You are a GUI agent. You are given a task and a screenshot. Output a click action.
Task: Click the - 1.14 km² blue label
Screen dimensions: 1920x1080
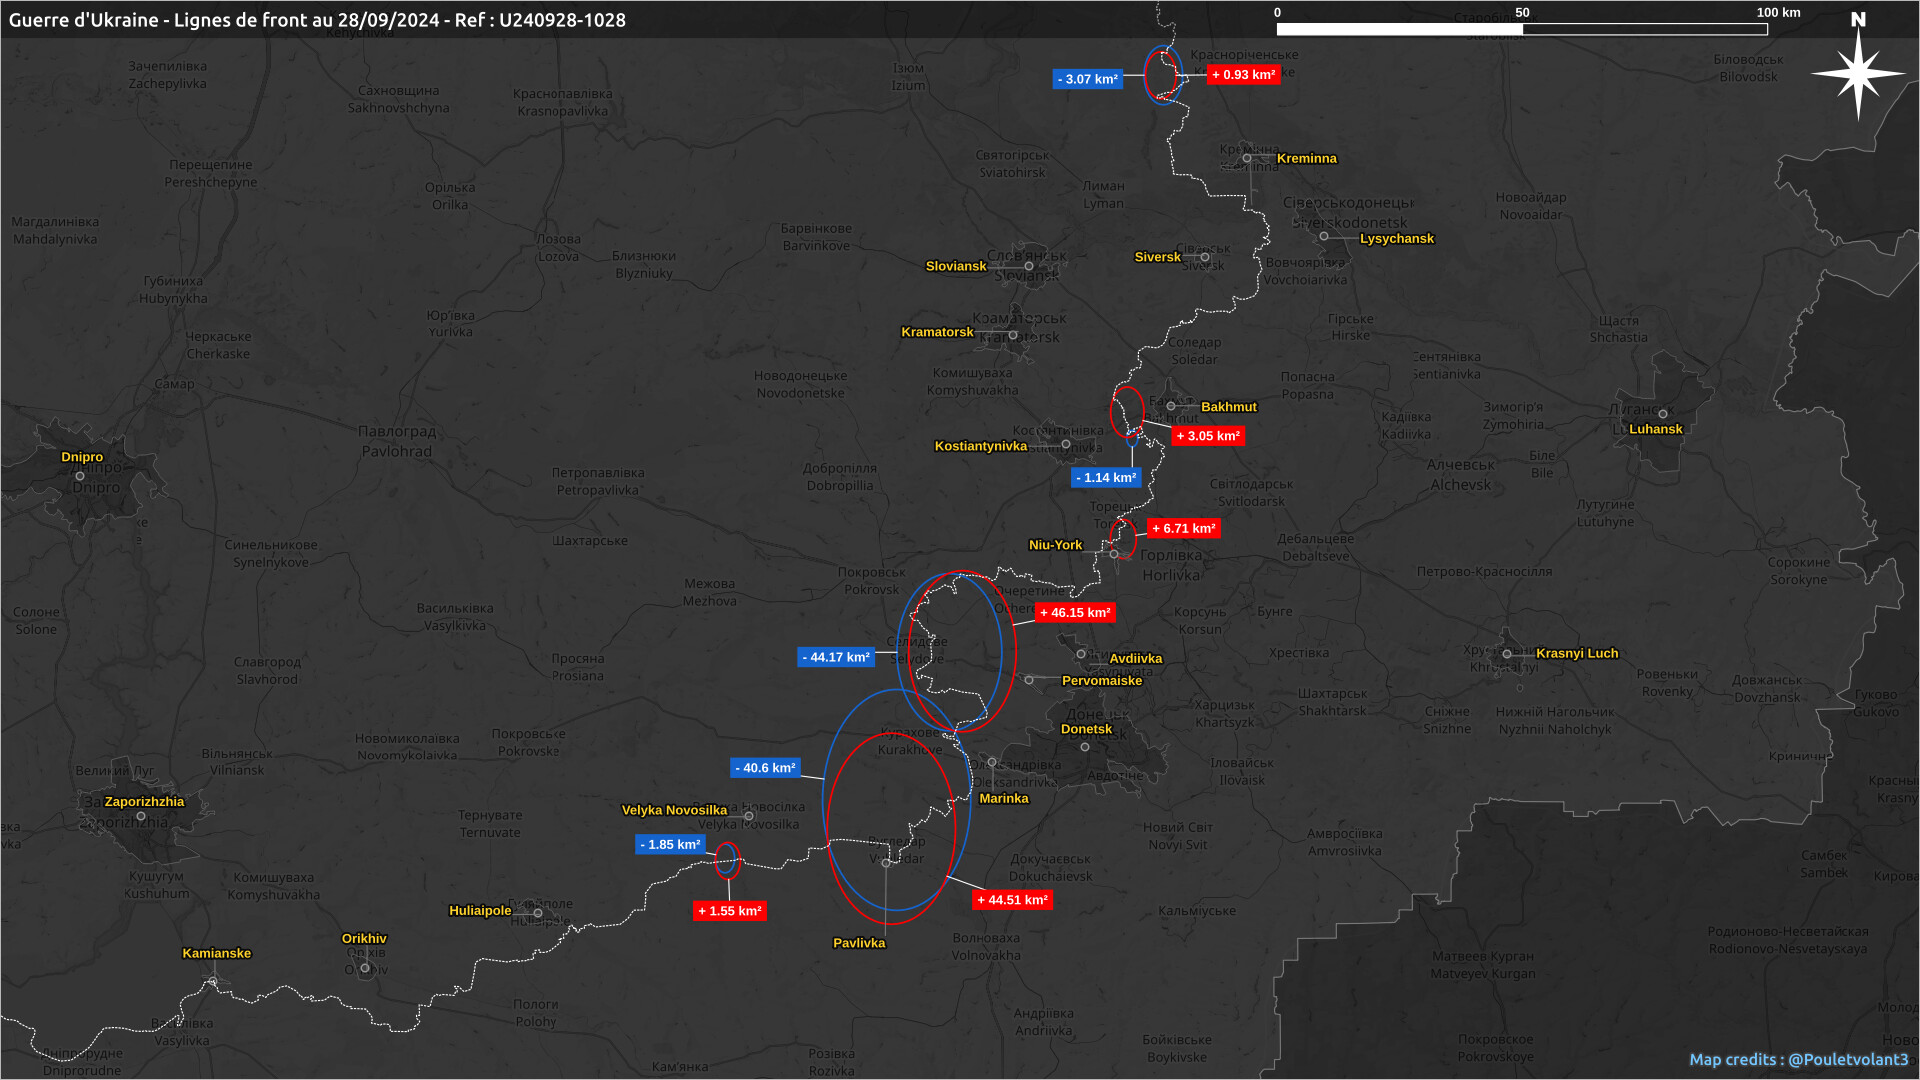coord(1105,478)
